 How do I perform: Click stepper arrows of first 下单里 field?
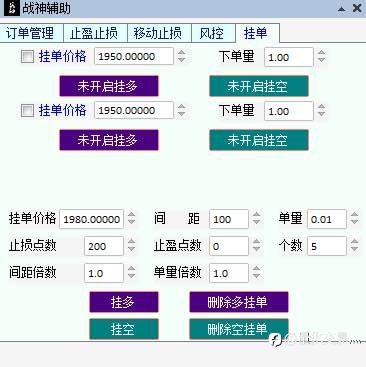321,56
